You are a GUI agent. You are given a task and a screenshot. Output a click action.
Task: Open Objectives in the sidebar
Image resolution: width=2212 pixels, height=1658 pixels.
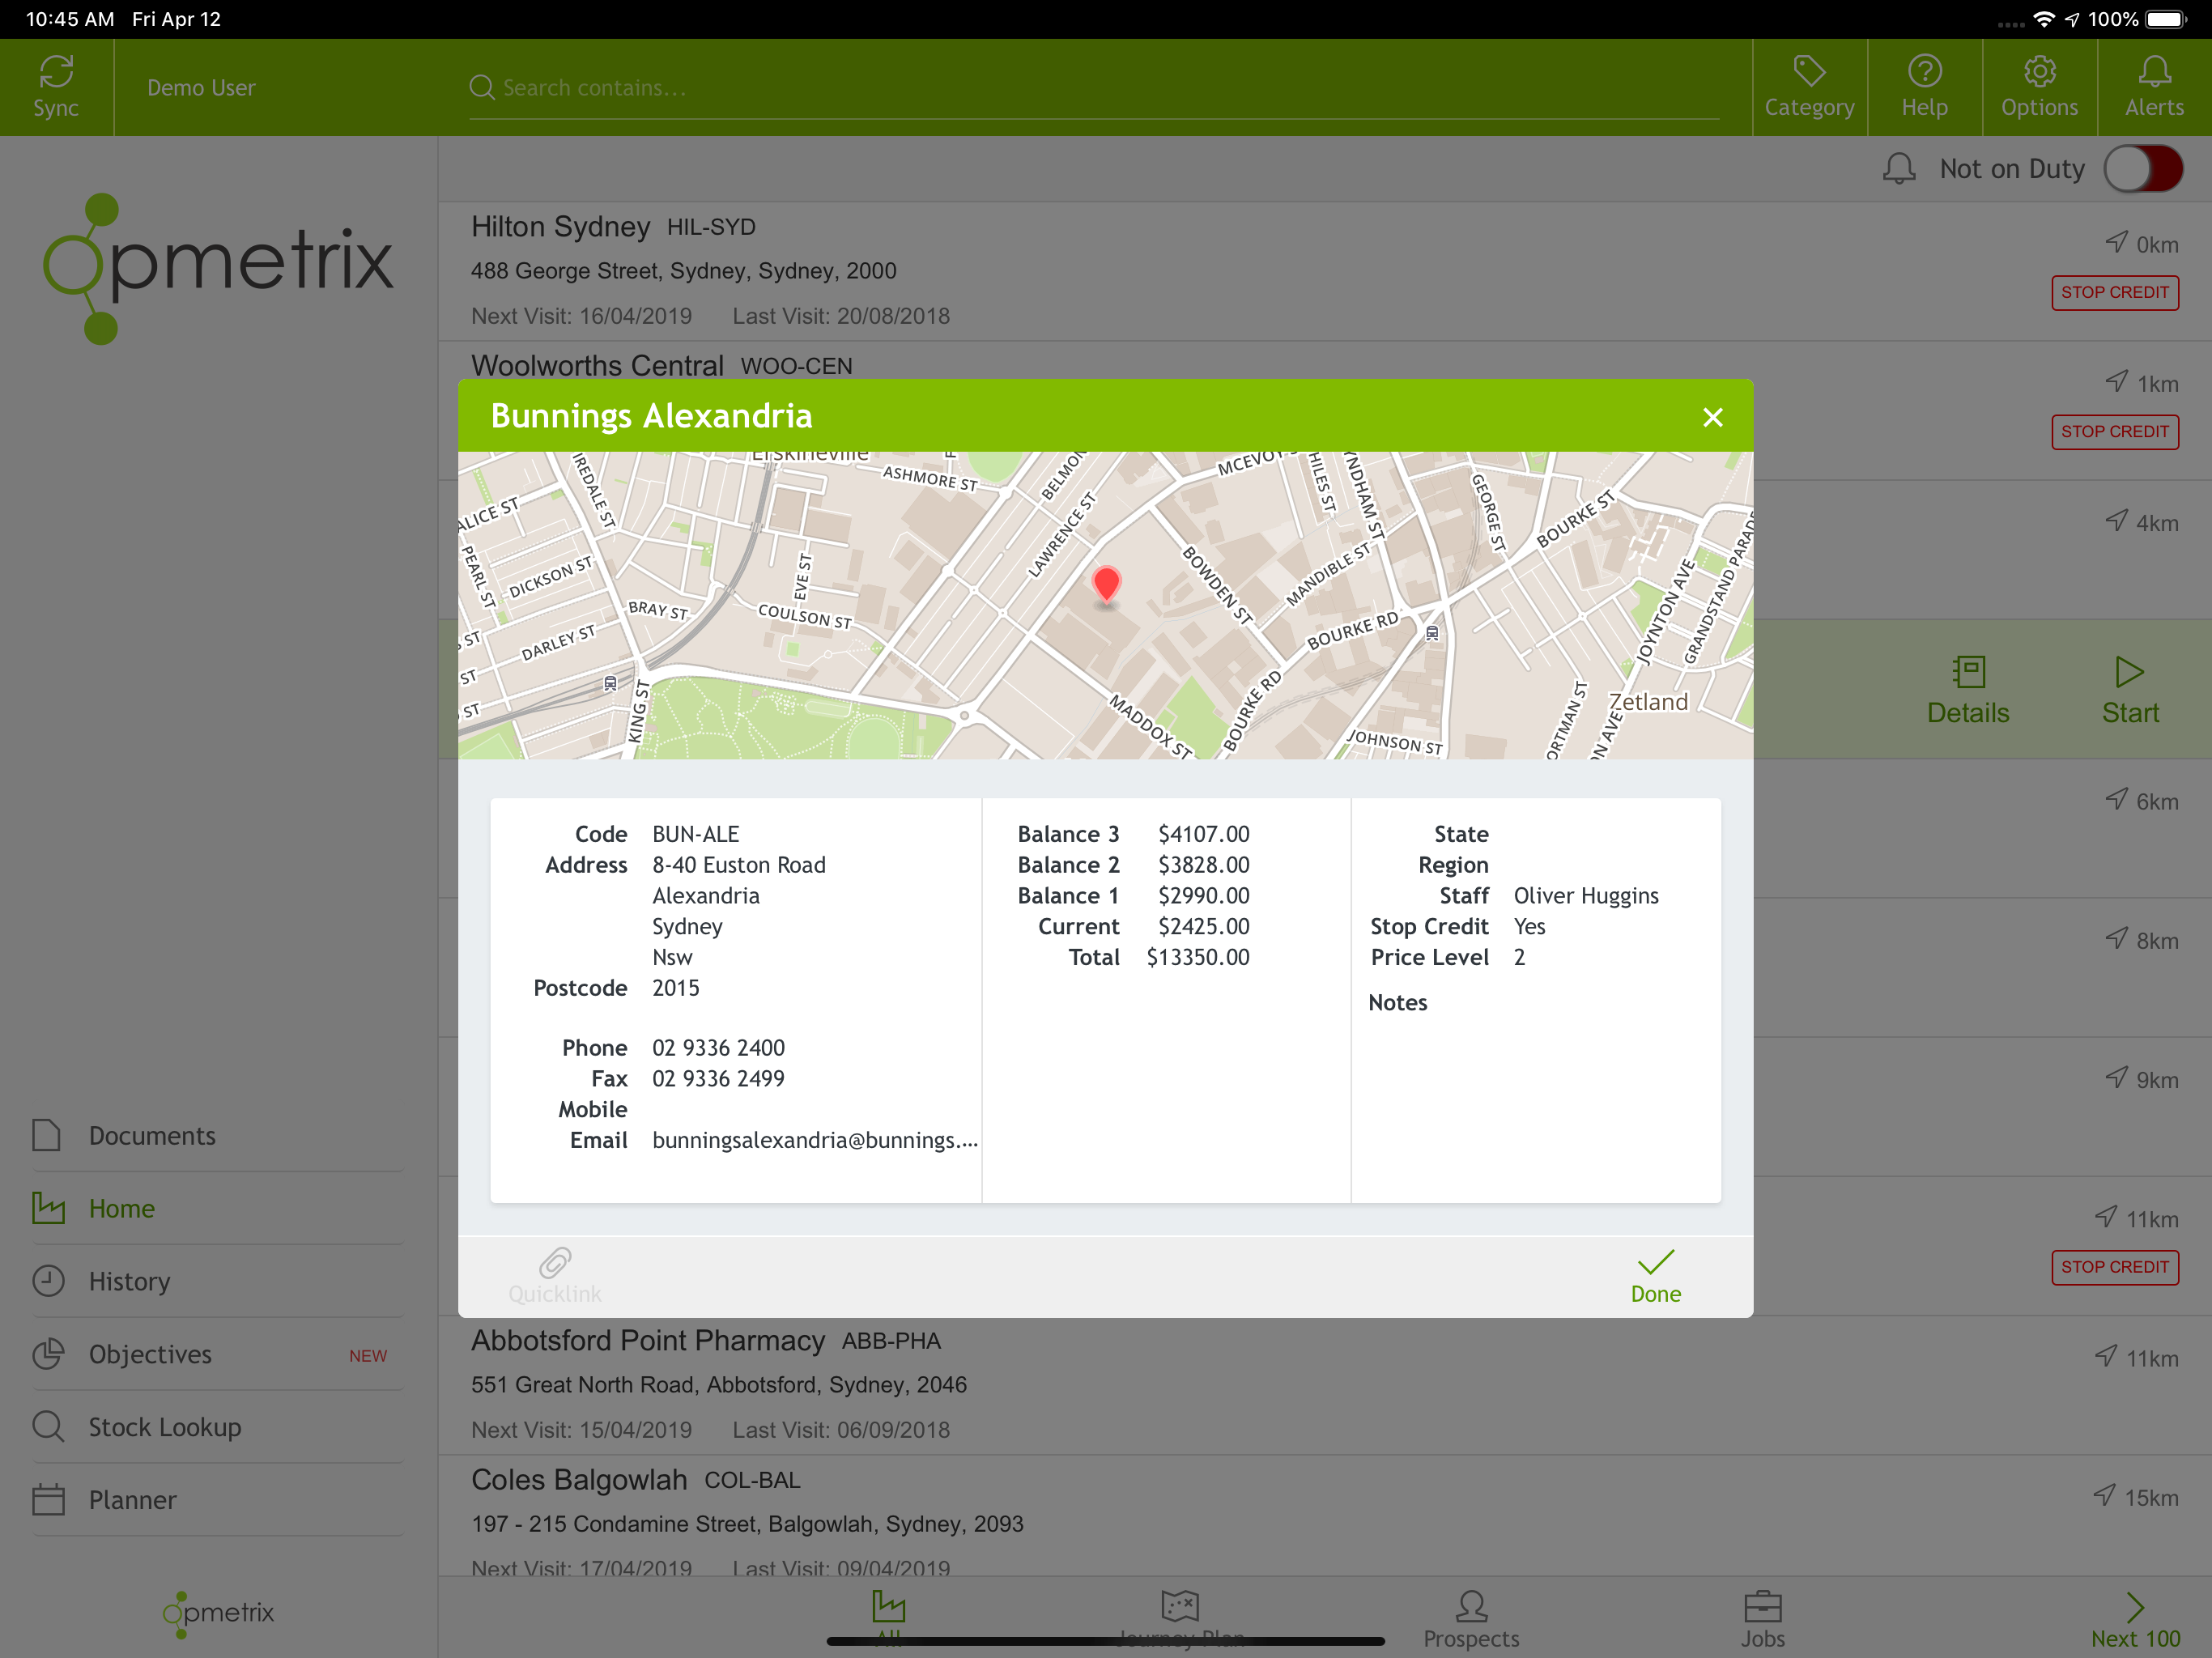(218, 1355)
